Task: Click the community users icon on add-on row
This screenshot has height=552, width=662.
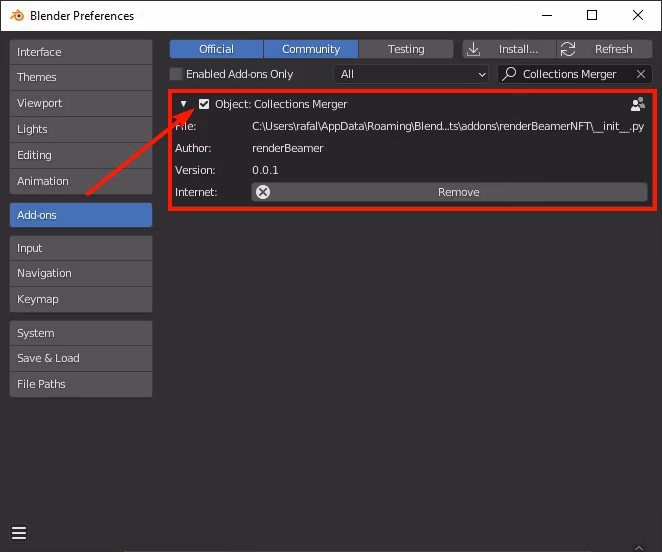Action: click(638, 104)
